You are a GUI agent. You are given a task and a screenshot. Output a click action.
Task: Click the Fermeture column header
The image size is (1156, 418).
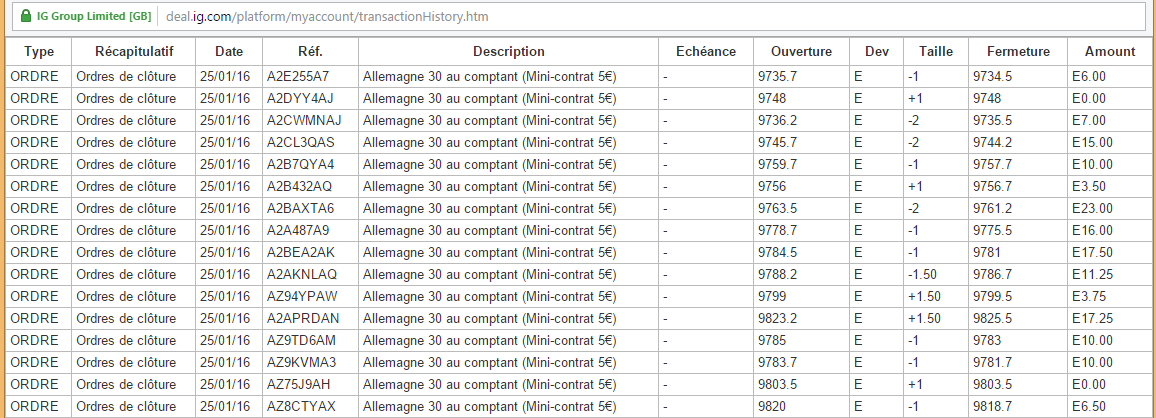point(1017,52)
